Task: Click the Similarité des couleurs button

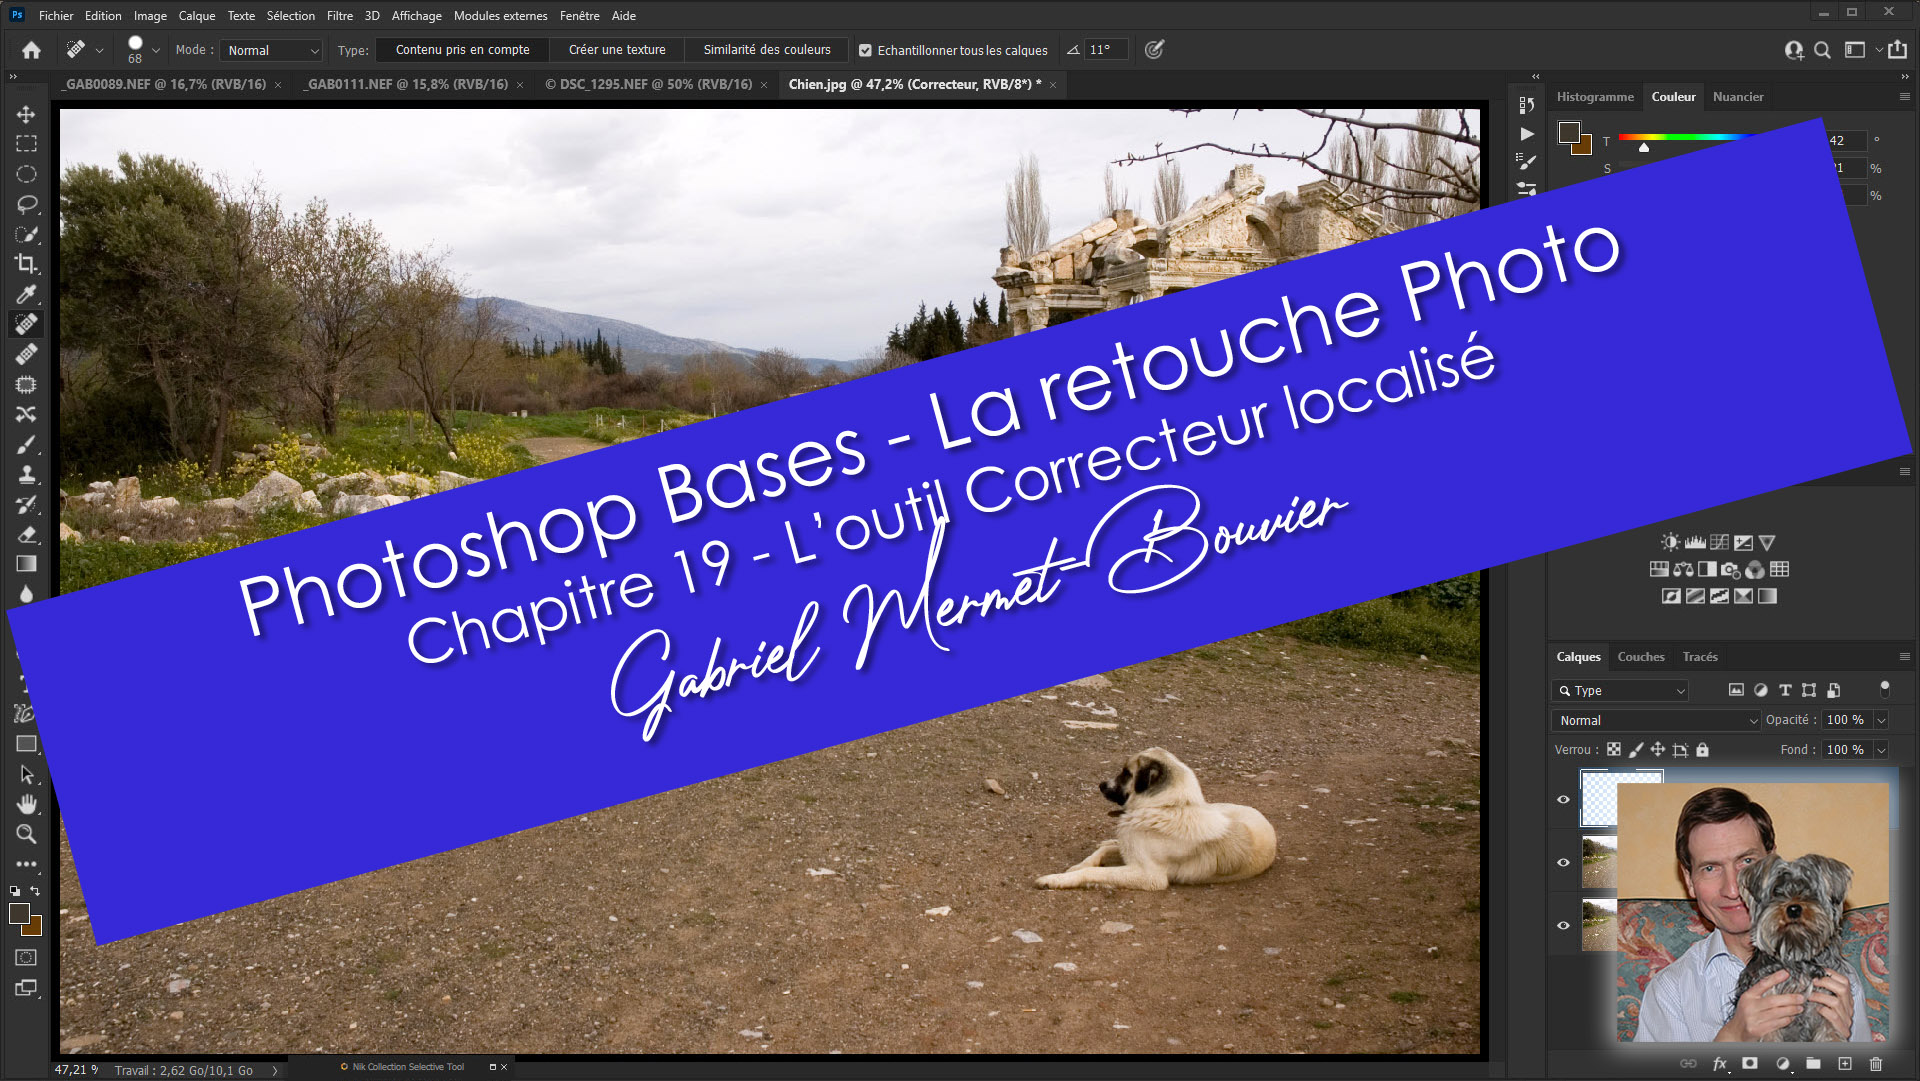Action: tap(766, 50)
